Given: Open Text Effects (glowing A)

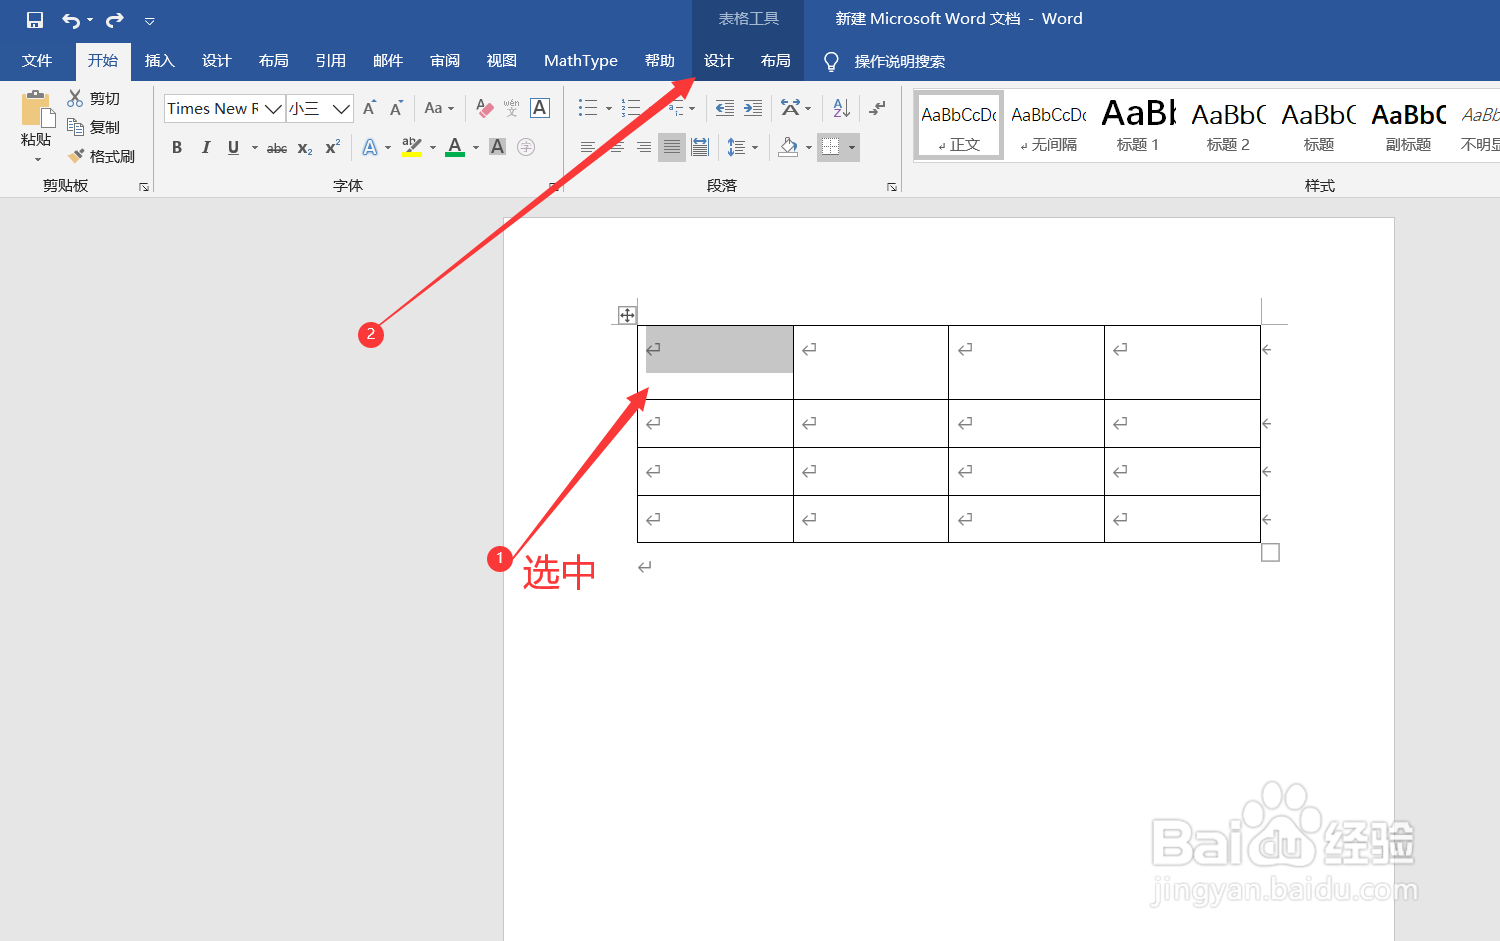Looking at the screenshot, I should [370, 147].
